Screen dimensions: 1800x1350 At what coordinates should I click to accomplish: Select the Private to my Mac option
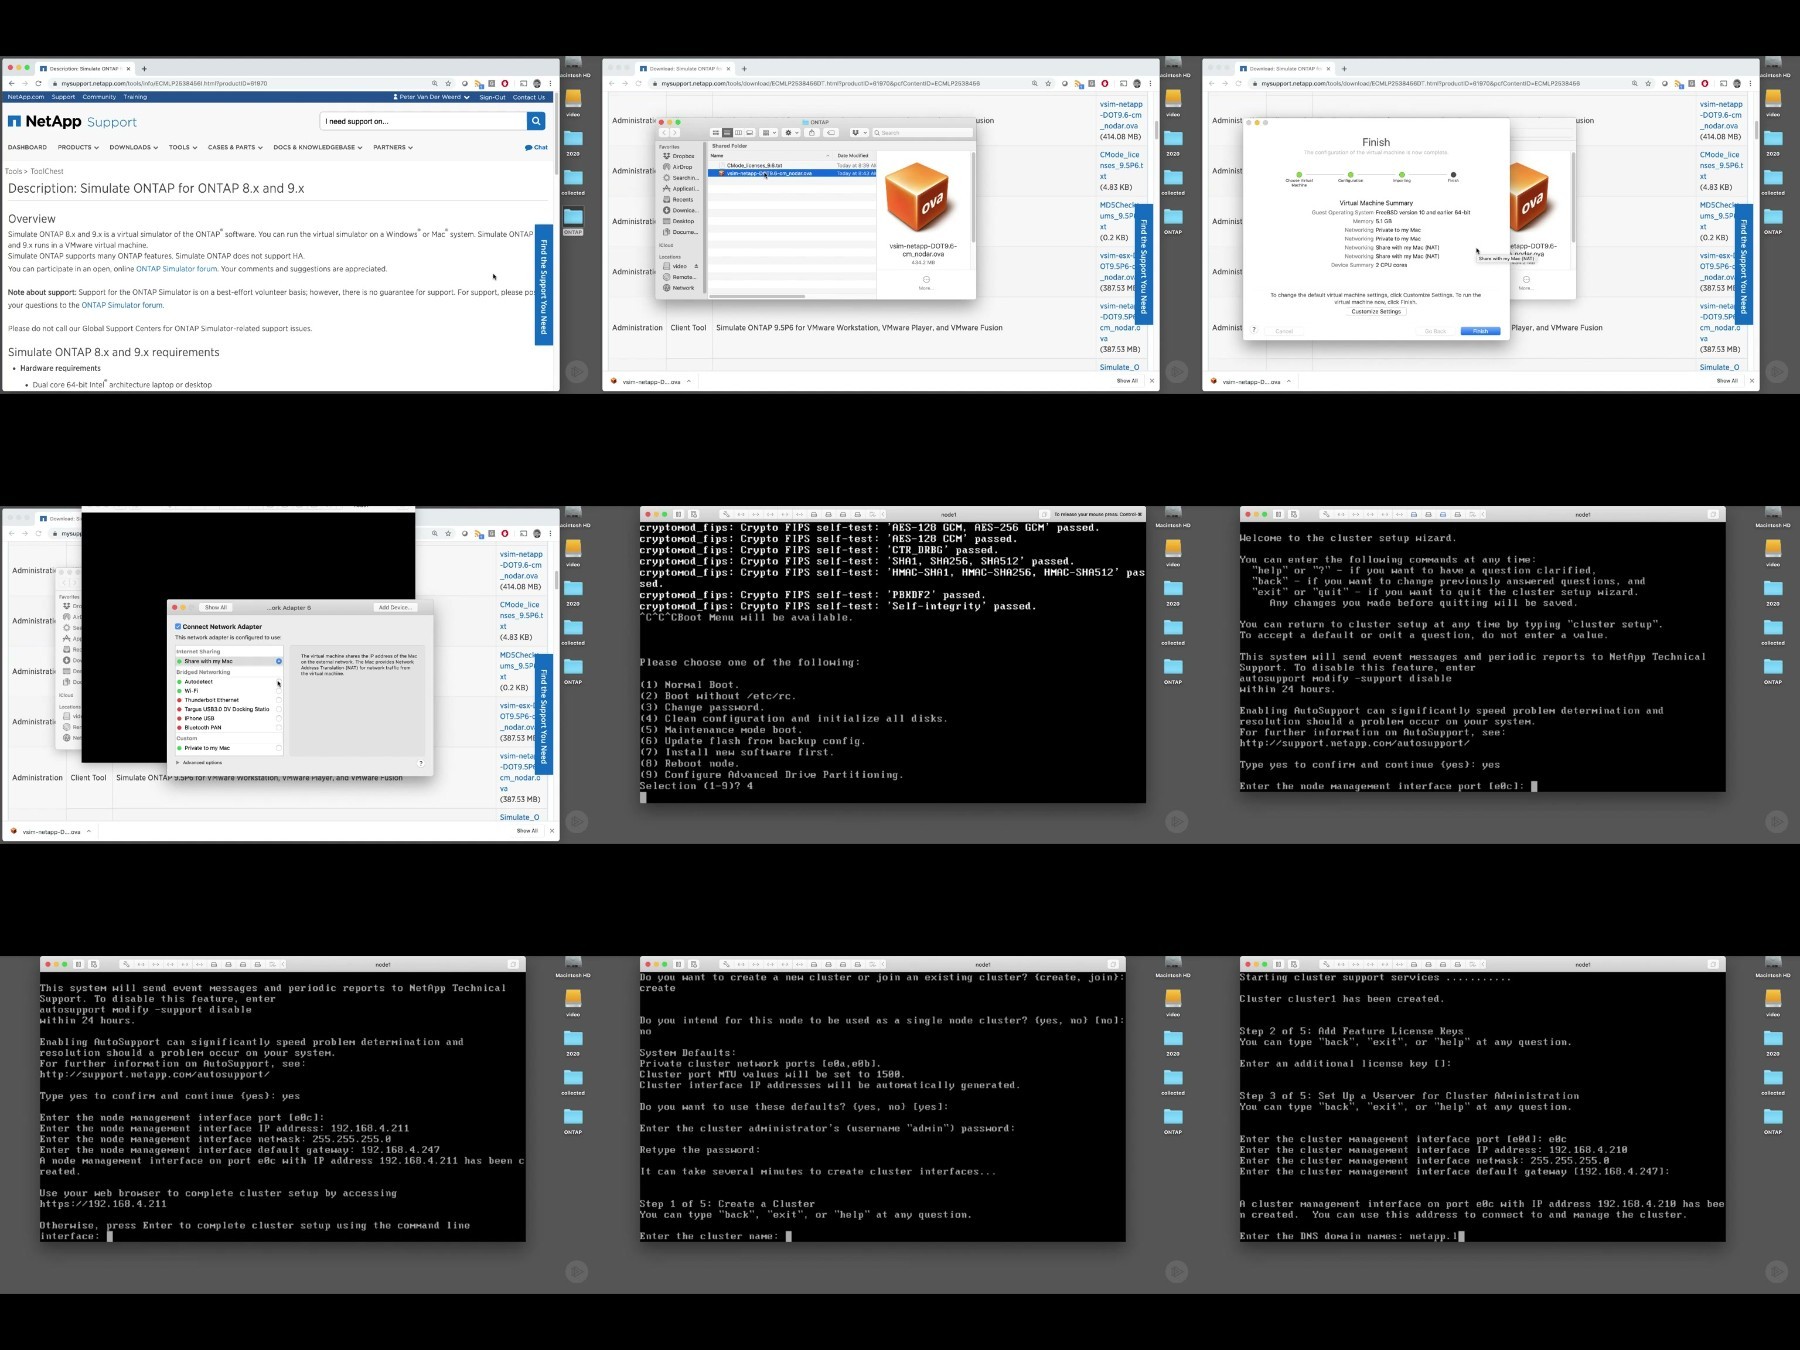[278, 748]
